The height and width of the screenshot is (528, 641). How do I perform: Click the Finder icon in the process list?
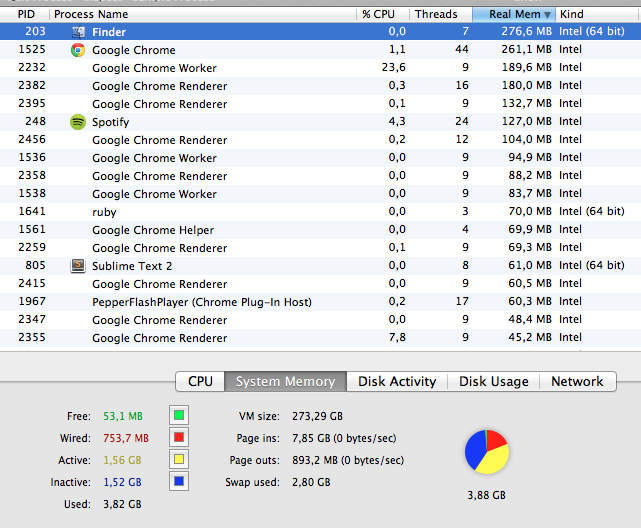click(x=78, y=31)
